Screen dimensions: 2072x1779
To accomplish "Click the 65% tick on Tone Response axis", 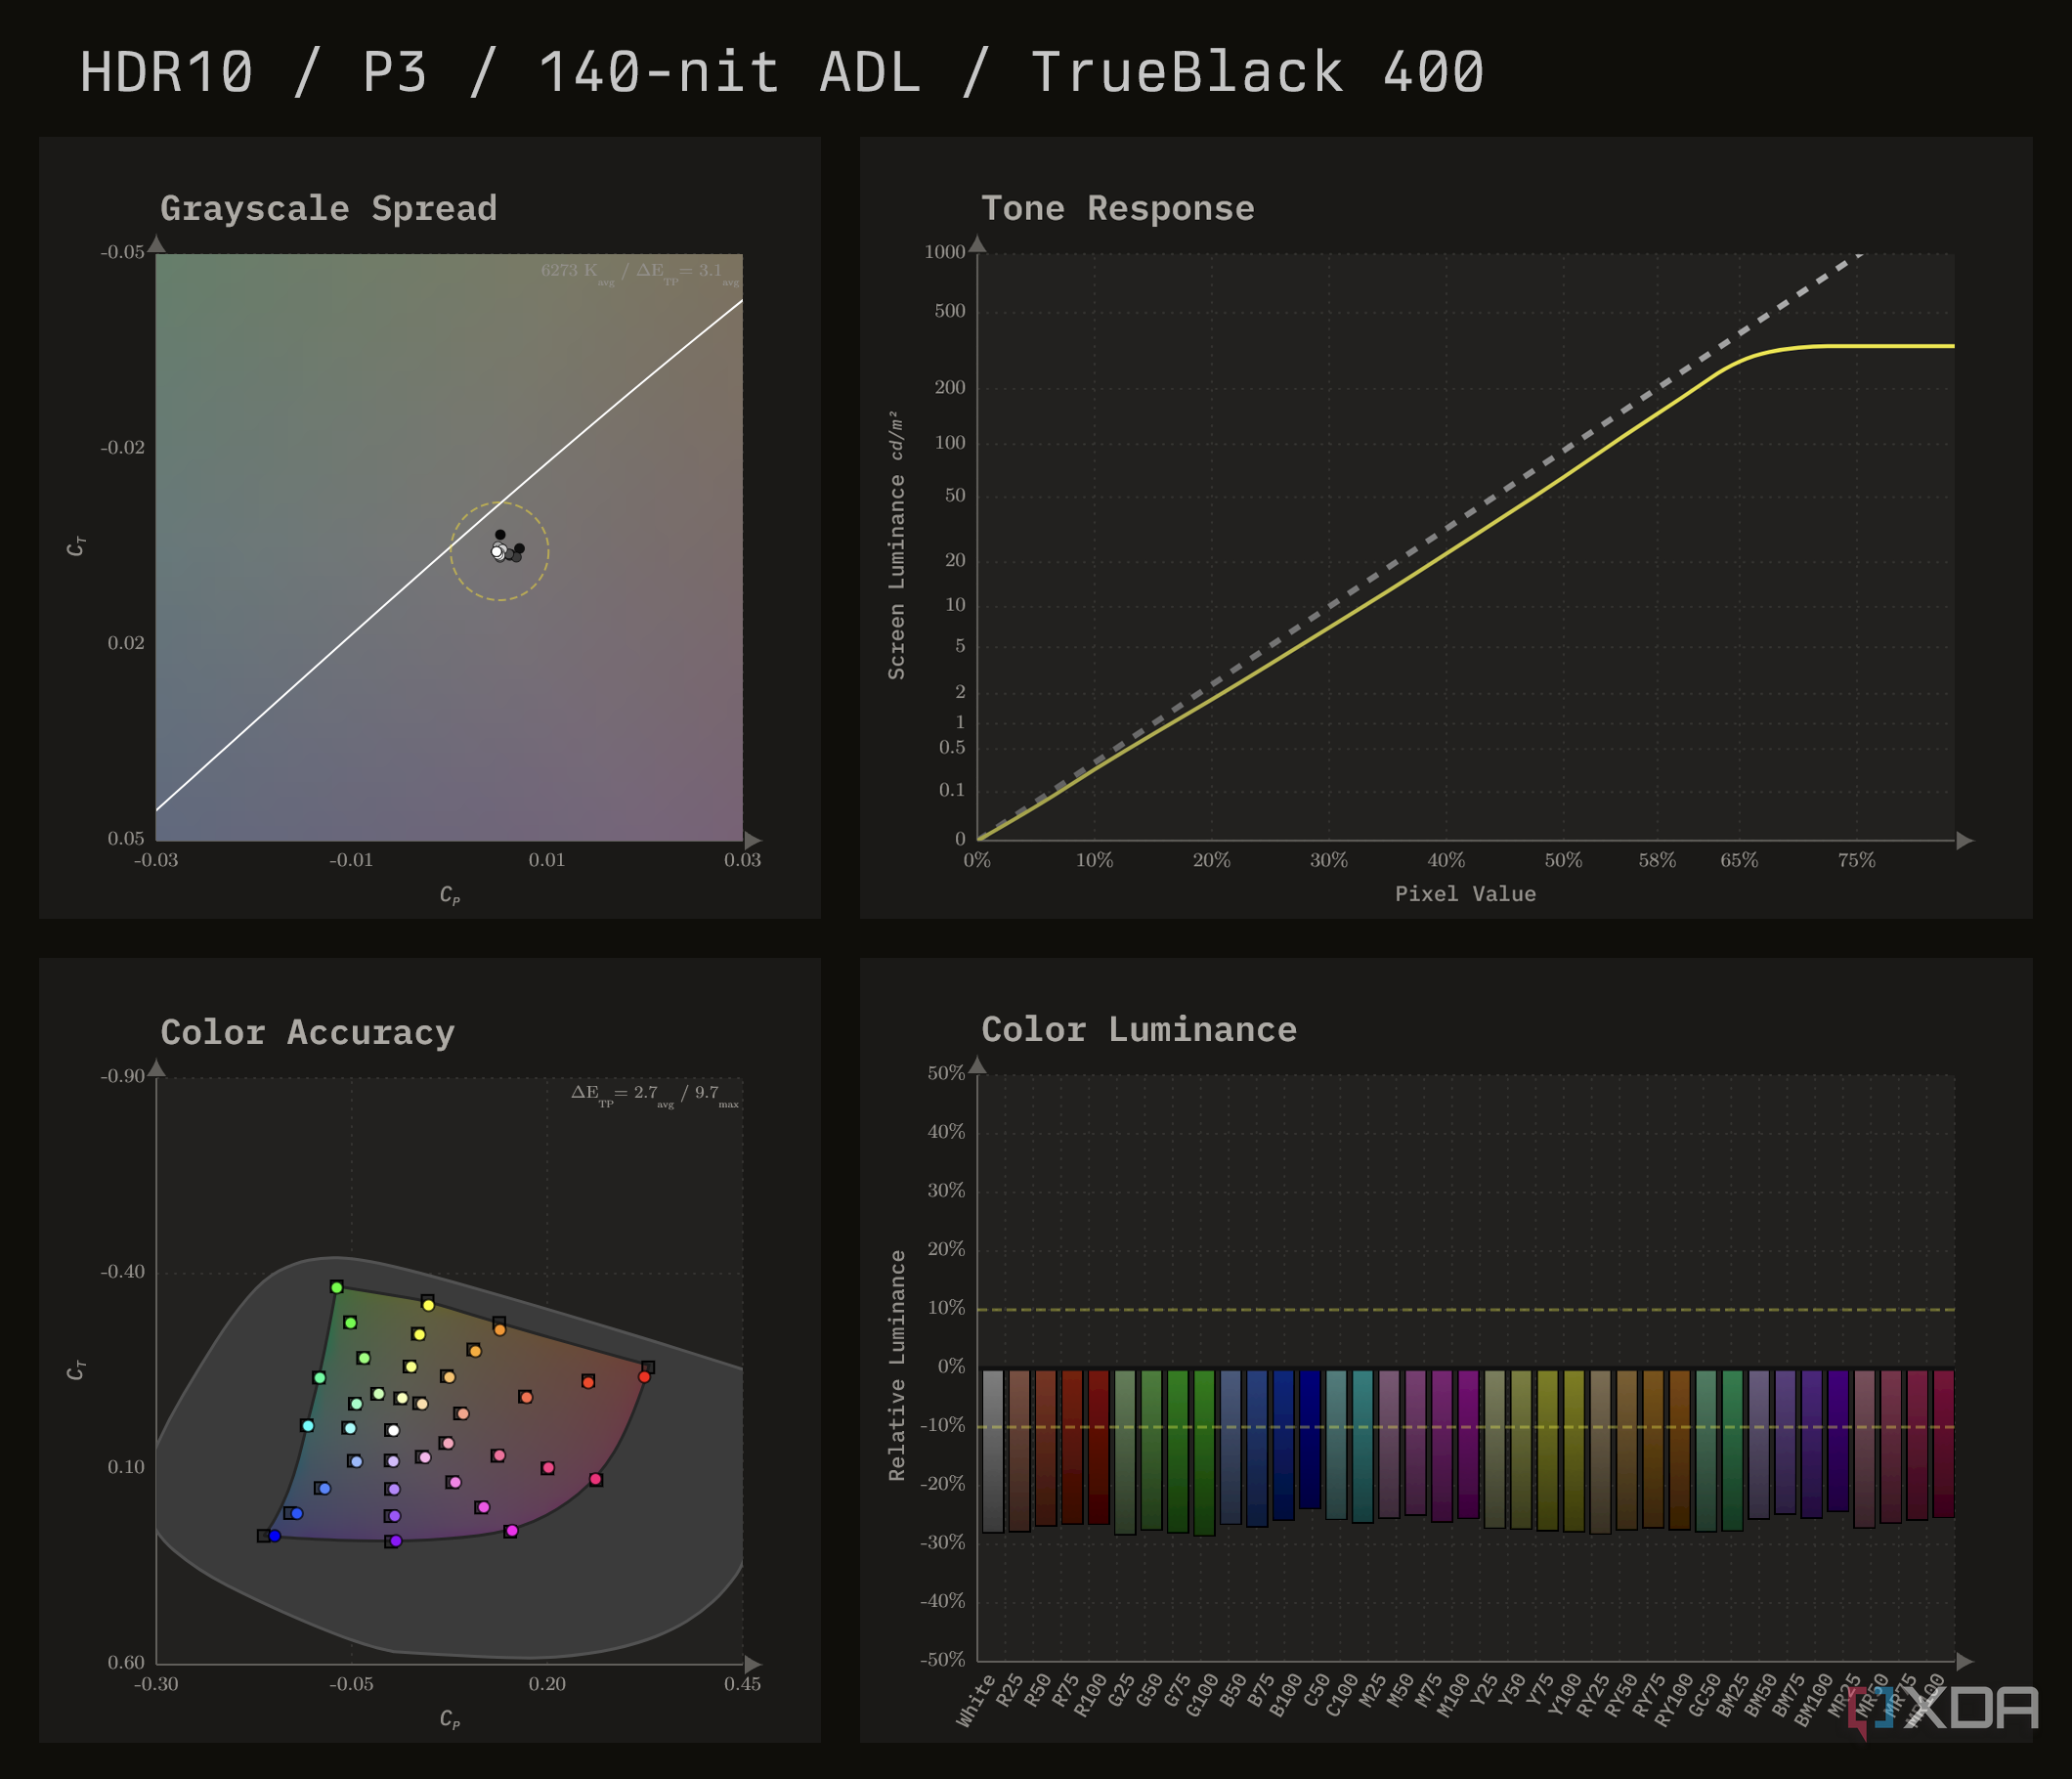I will point(1739,860).
